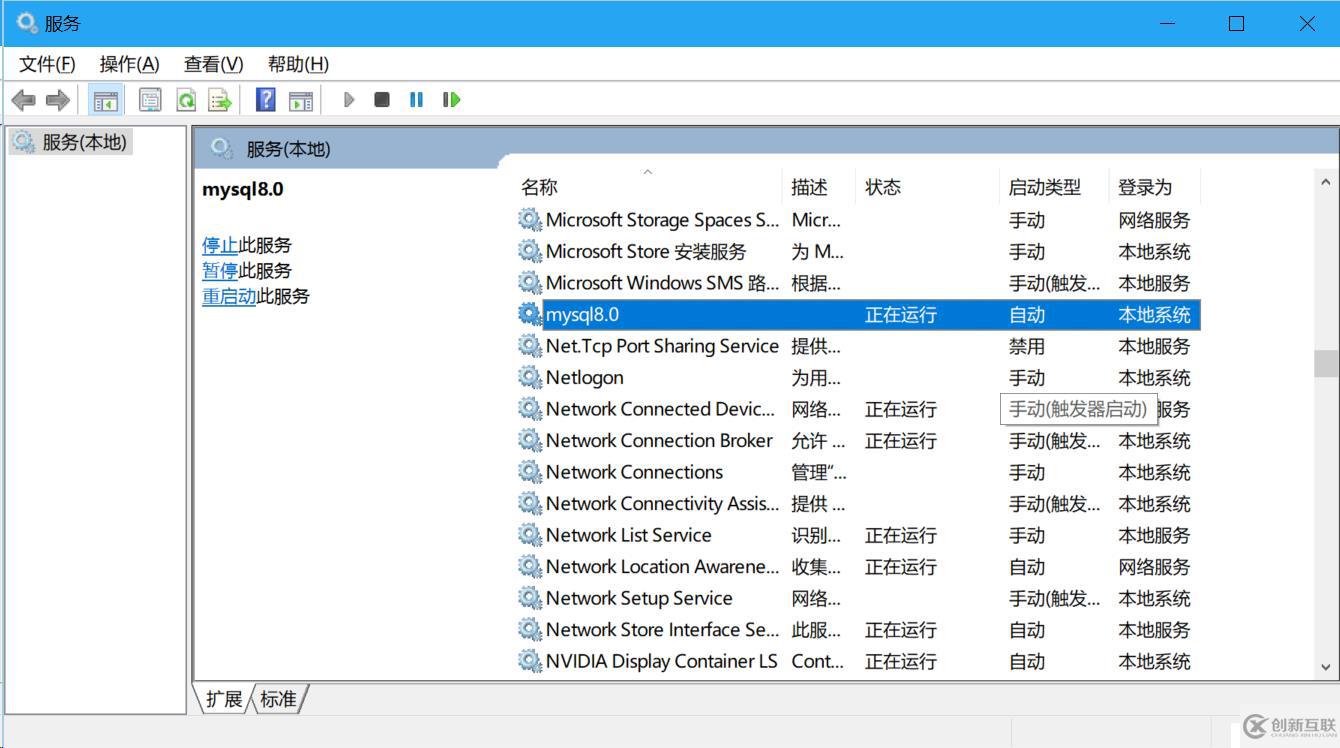Image resolution: width=1340 pixels, height=748 pixels.
Task: Sort by the 名称 column header
Action: [x=648, y=187]
